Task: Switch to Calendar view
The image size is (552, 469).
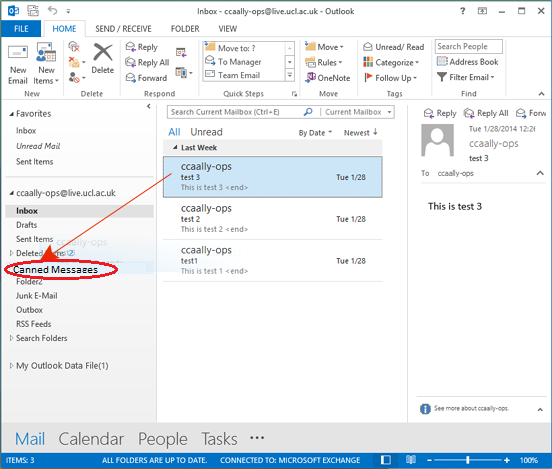Action: pyautogui.click(x=91, y=439)
